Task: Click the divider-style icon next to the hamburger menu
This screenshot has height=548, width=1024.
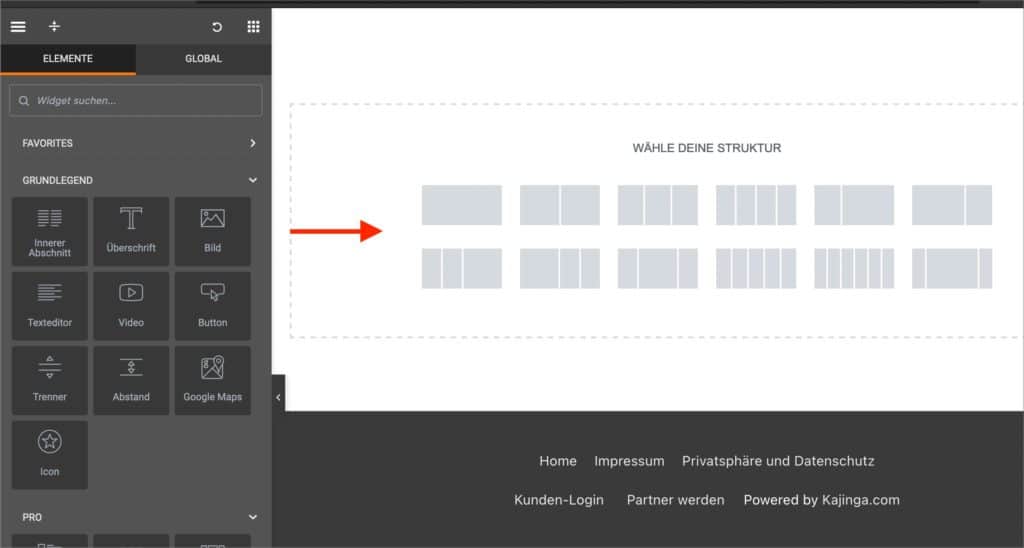Action: tap(54, 26)
